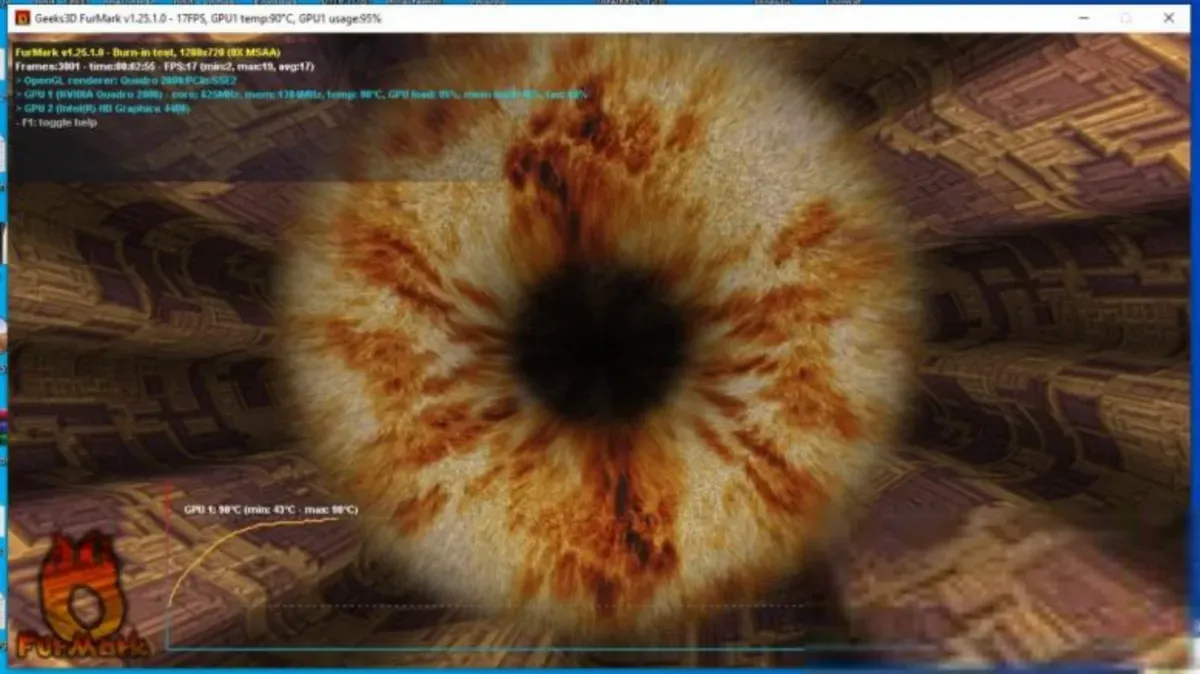Click the FurMark app icon in title bar
Viewport: 1200px width, 674px height.
pos(22,18)
